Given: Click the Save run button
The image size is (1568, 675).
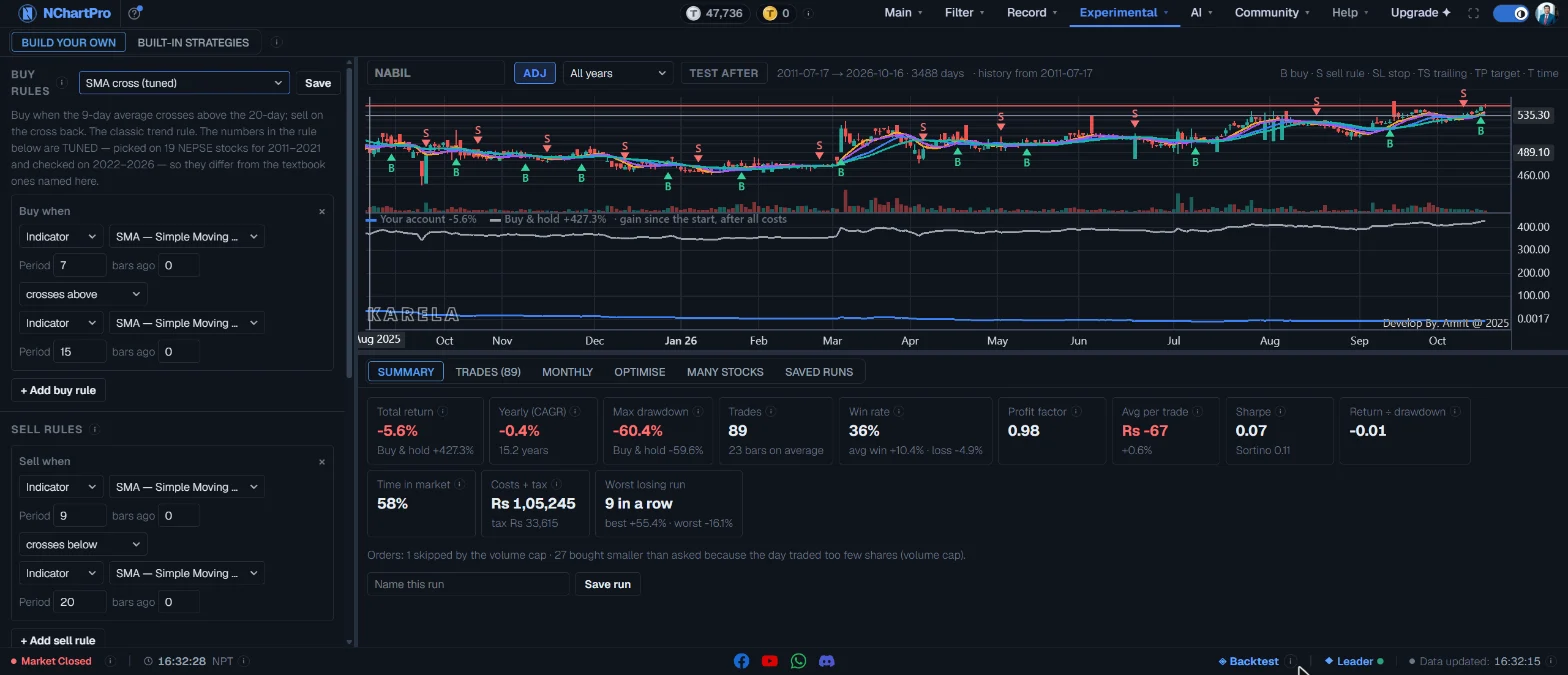Looking at the screenshot, I should [607, 584].
